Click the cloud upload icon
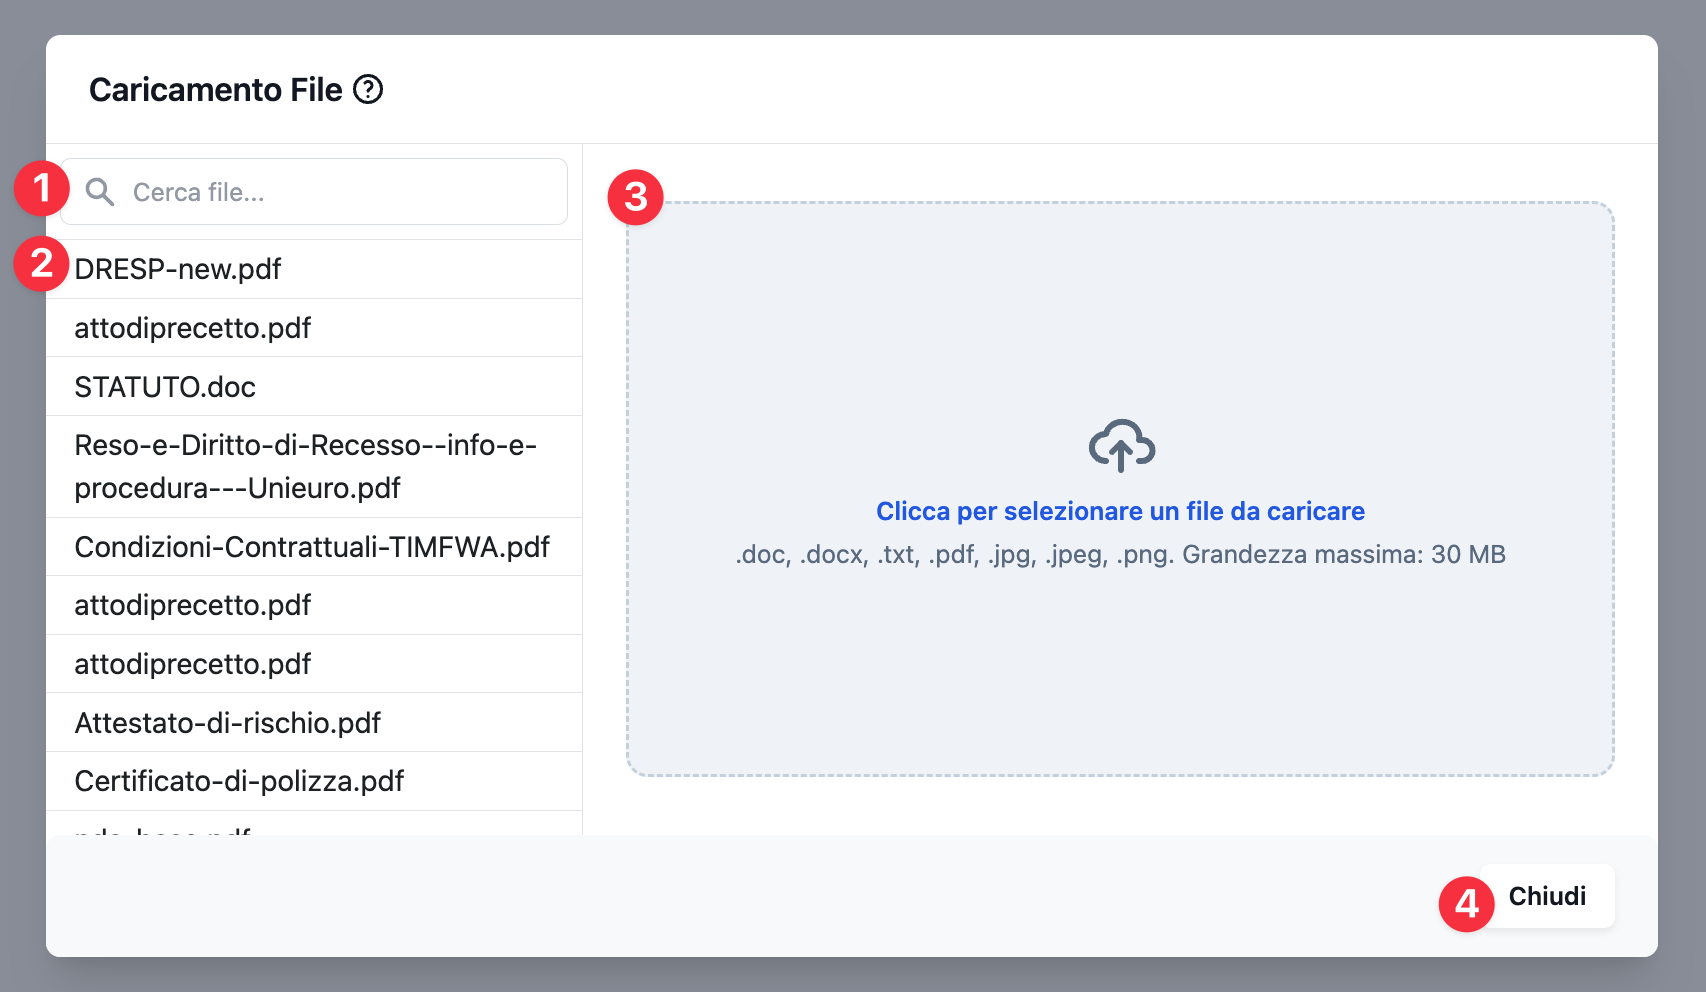The image size is (1706, 992). click(1121, 445)
